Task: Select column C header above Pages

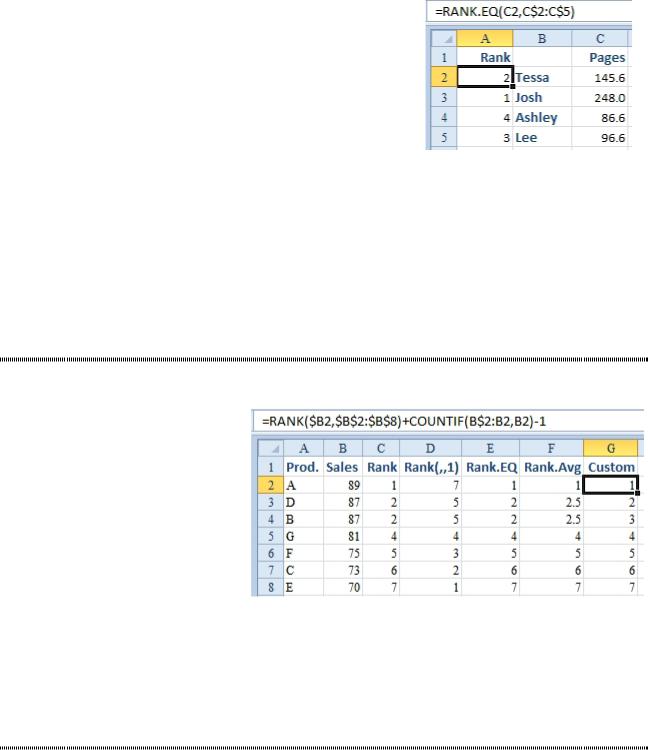Action: pos(600,38)
